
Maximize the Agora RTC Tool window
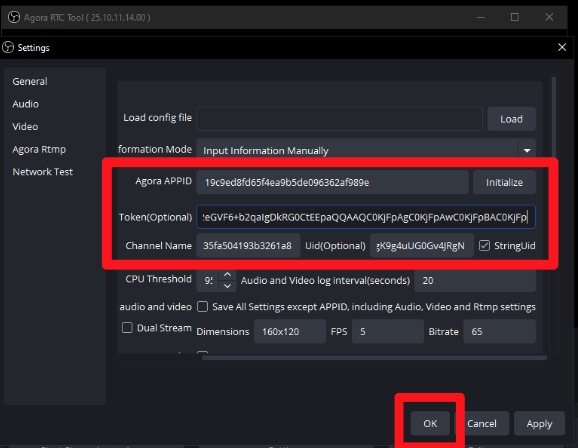click(x=515, y=17)
